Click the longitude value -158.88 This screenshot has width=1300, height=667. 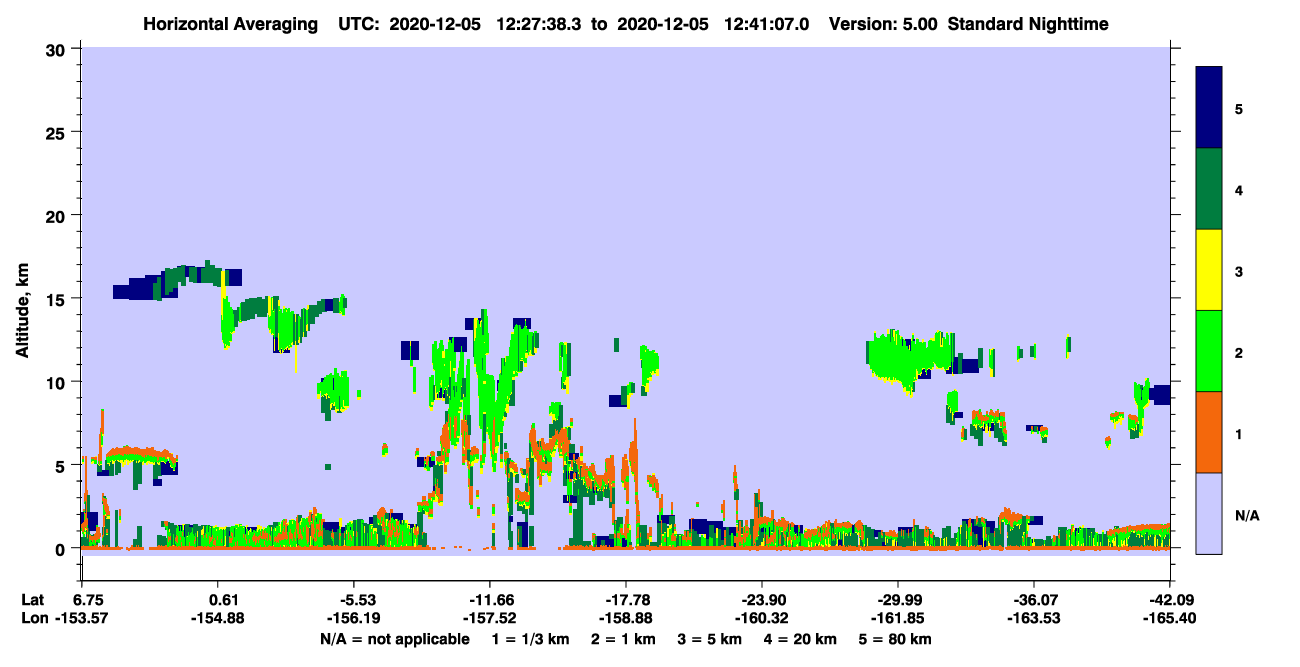coord(626,619)
